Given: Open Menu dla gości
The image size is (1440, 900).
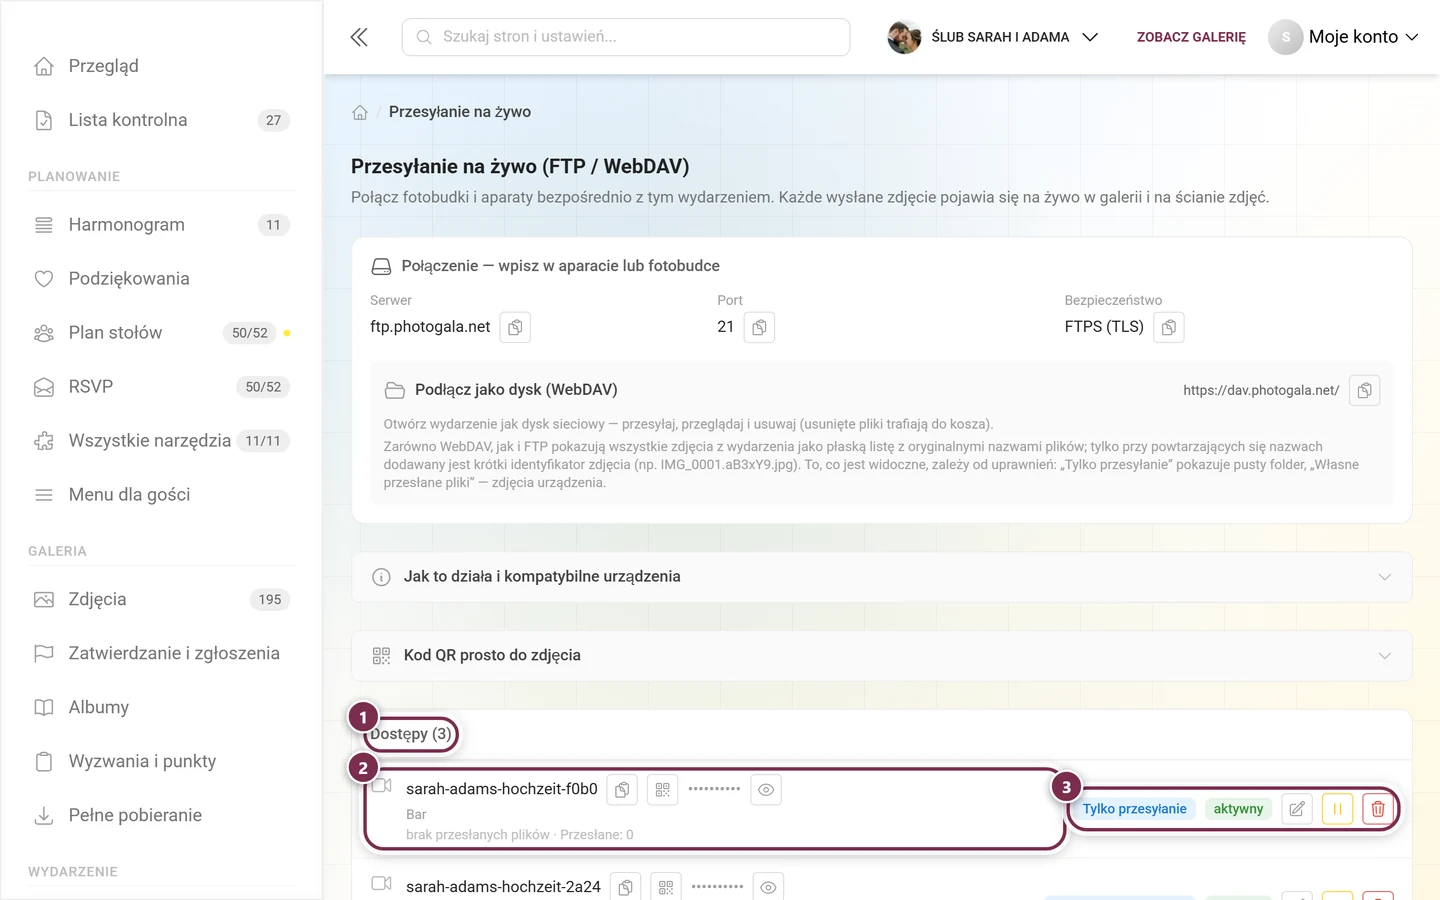Looking at the screenshot, I should (161, 495).
